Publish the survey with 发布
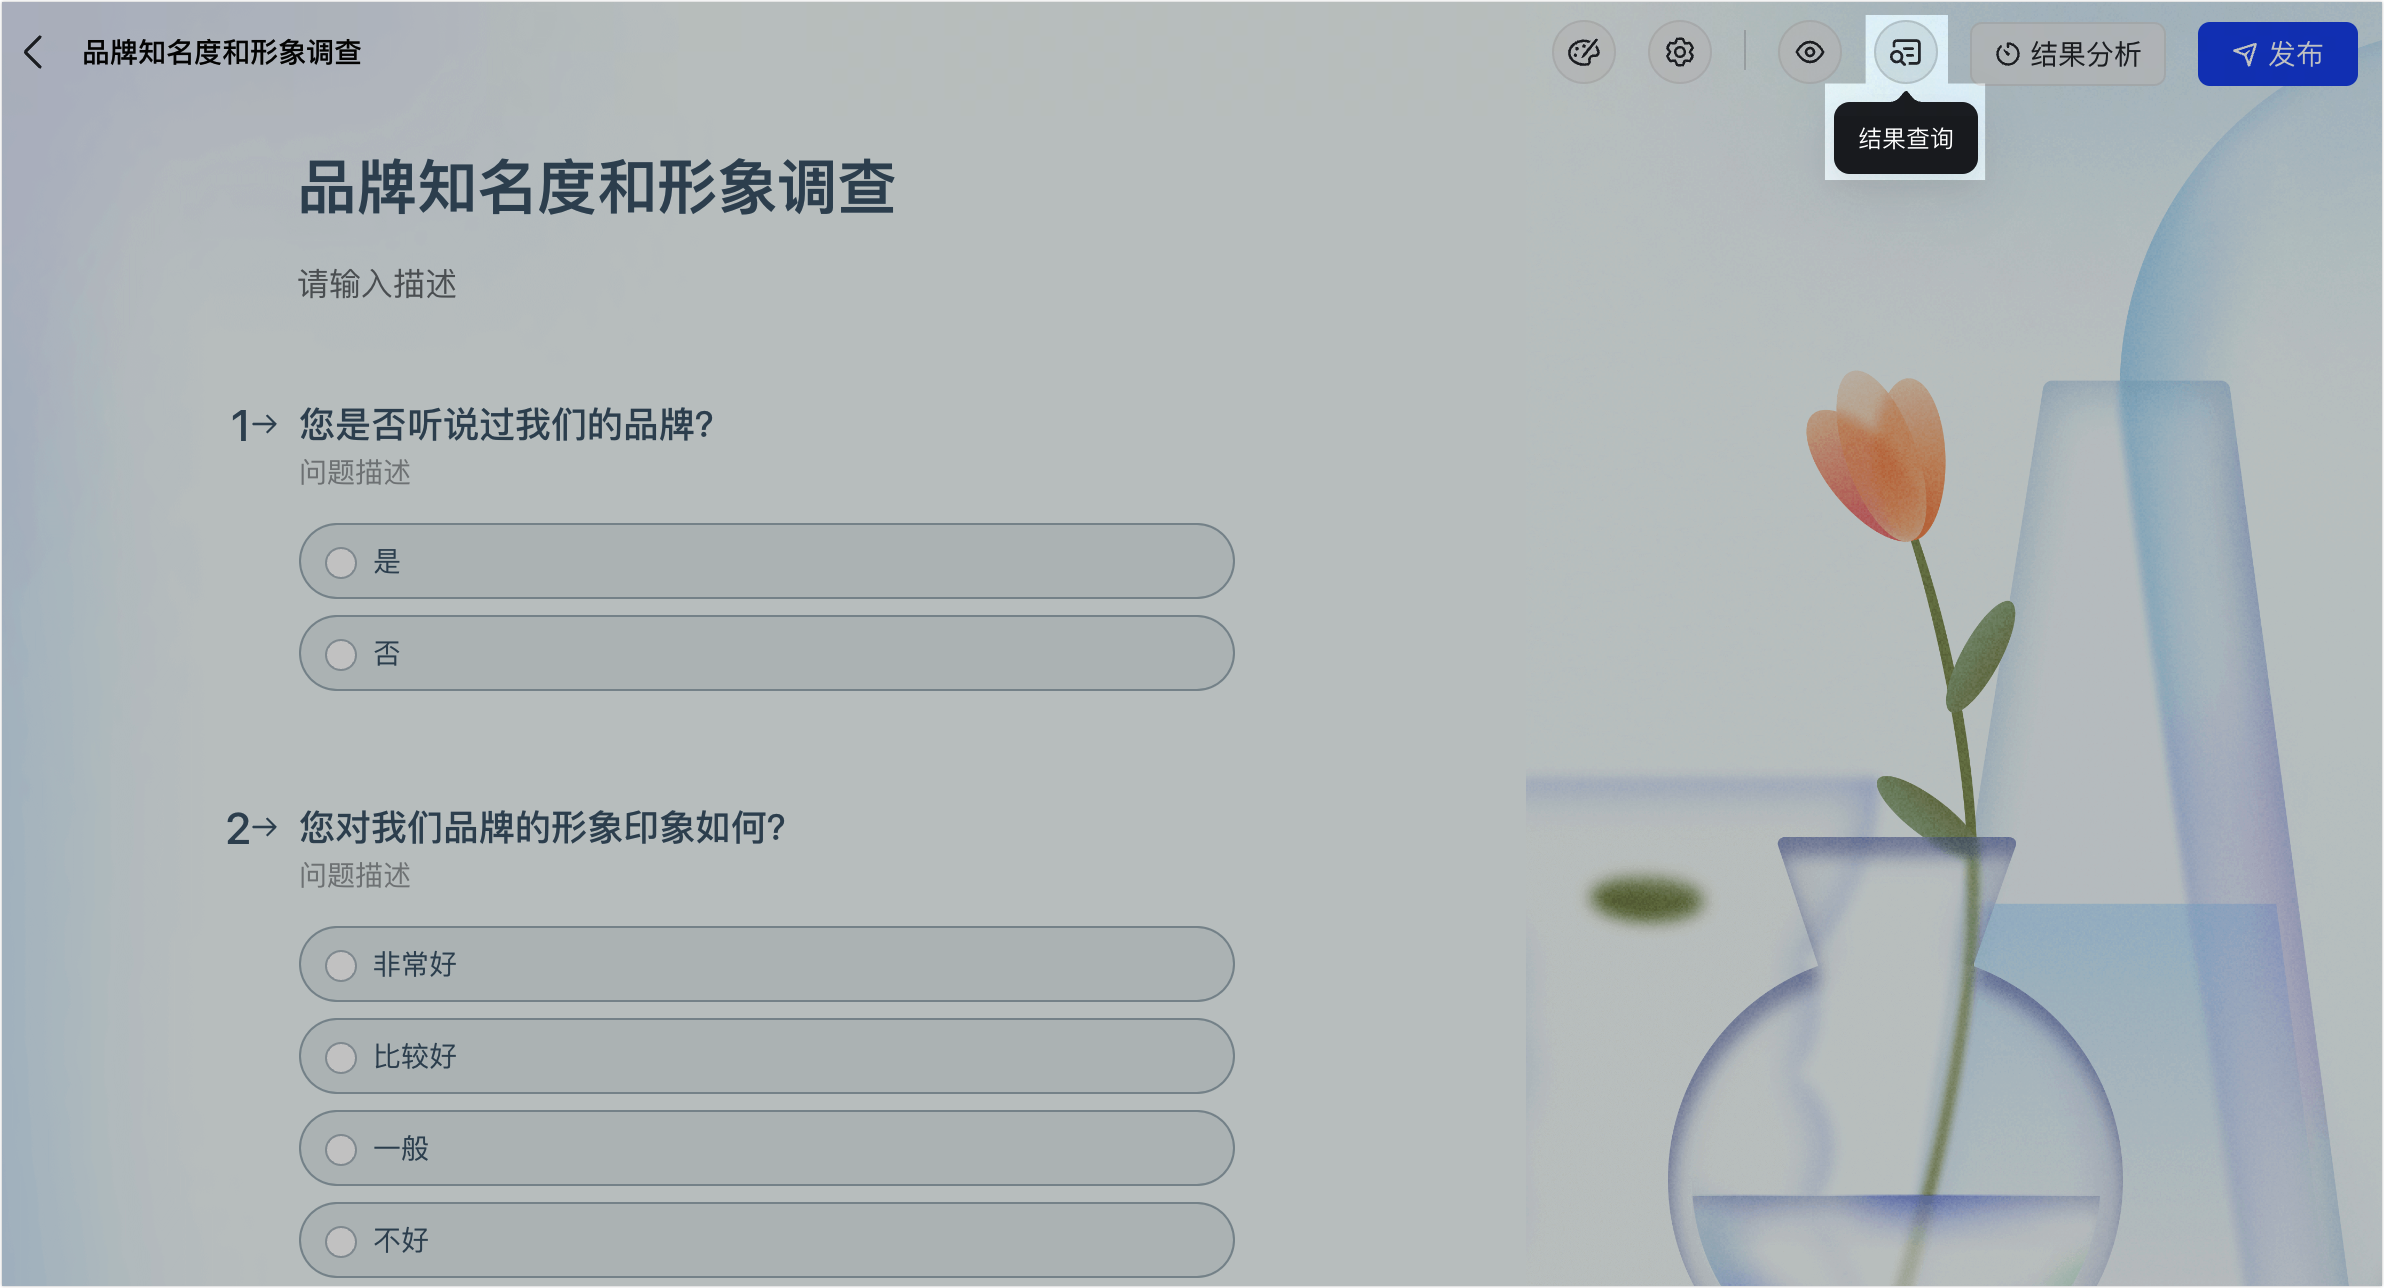 pos(2277,54)
